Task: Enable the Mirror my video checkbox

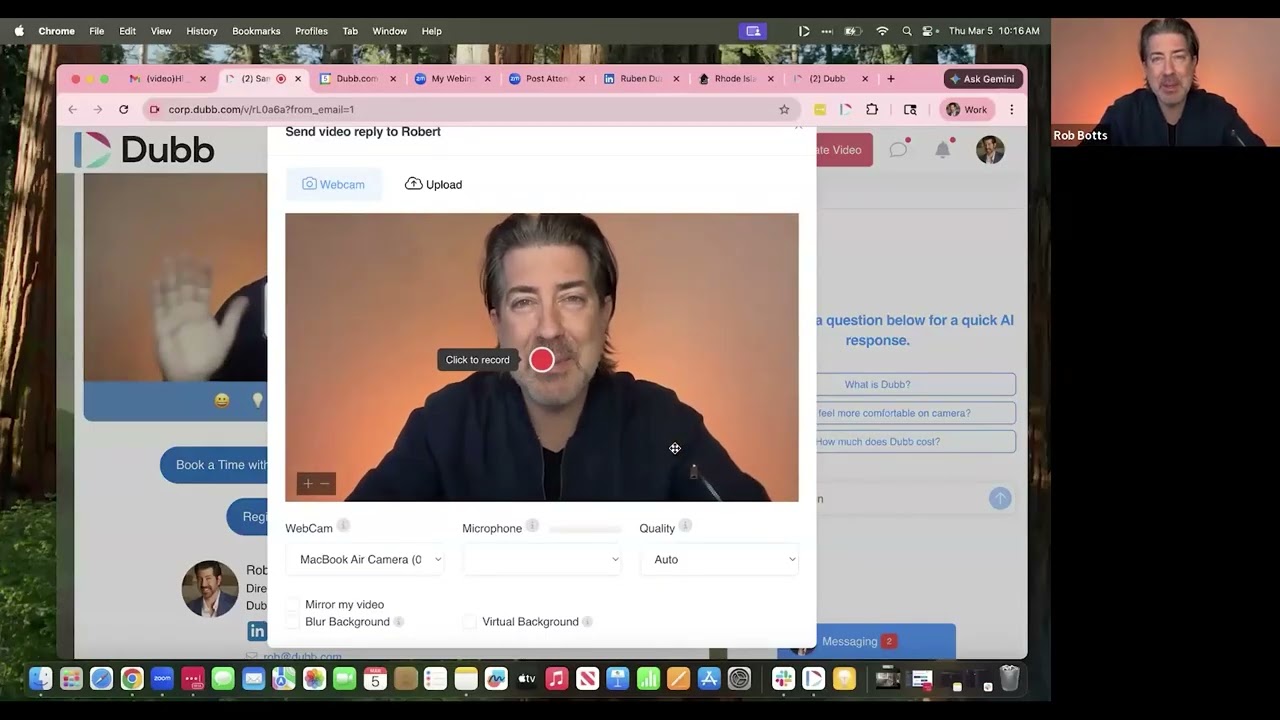Action: pos(293,604)
